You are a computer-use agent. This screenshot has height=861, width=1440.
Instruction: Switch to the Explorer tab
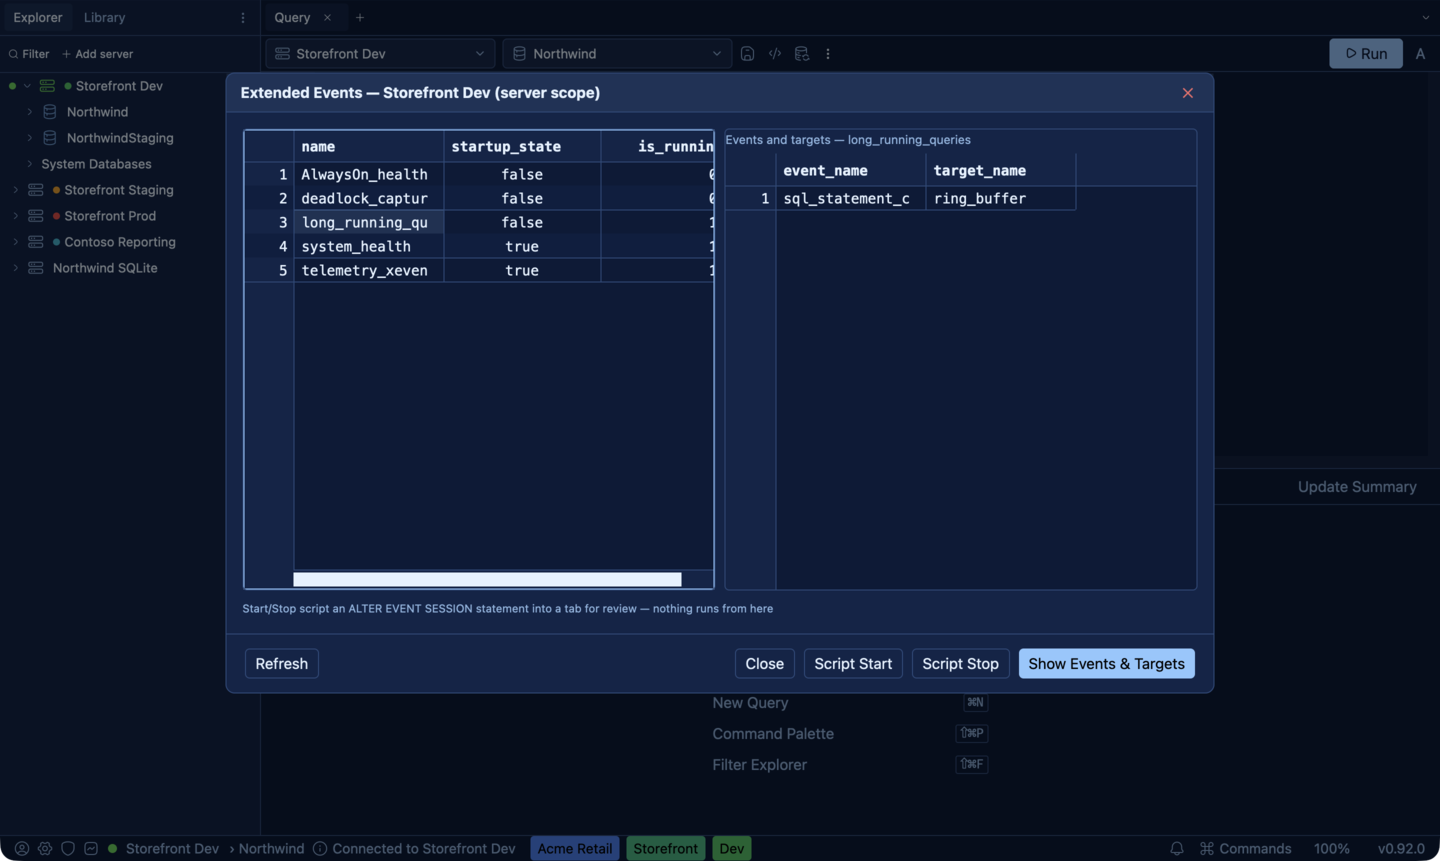38,18
